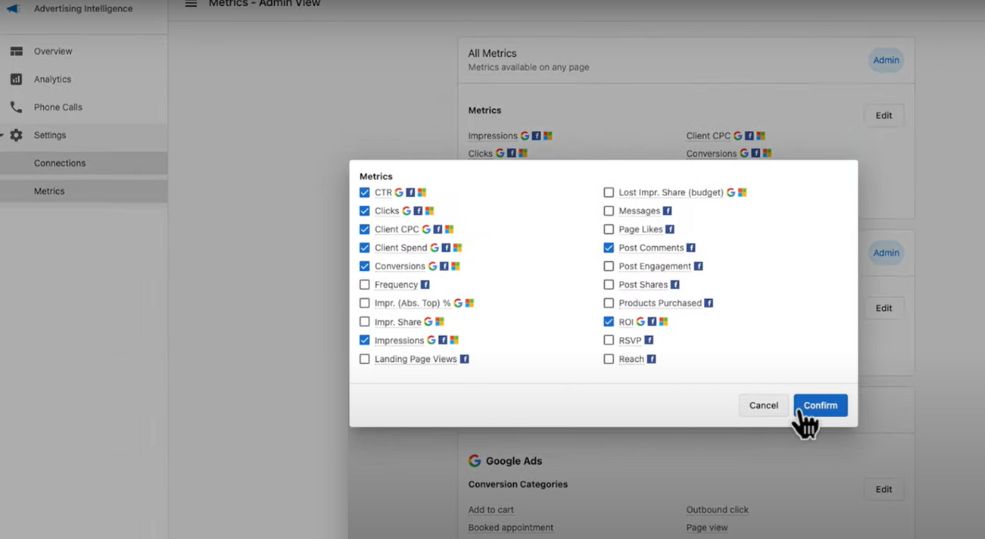
Task: Collapse the Settings section arrow
Action: tap(3, 135)
